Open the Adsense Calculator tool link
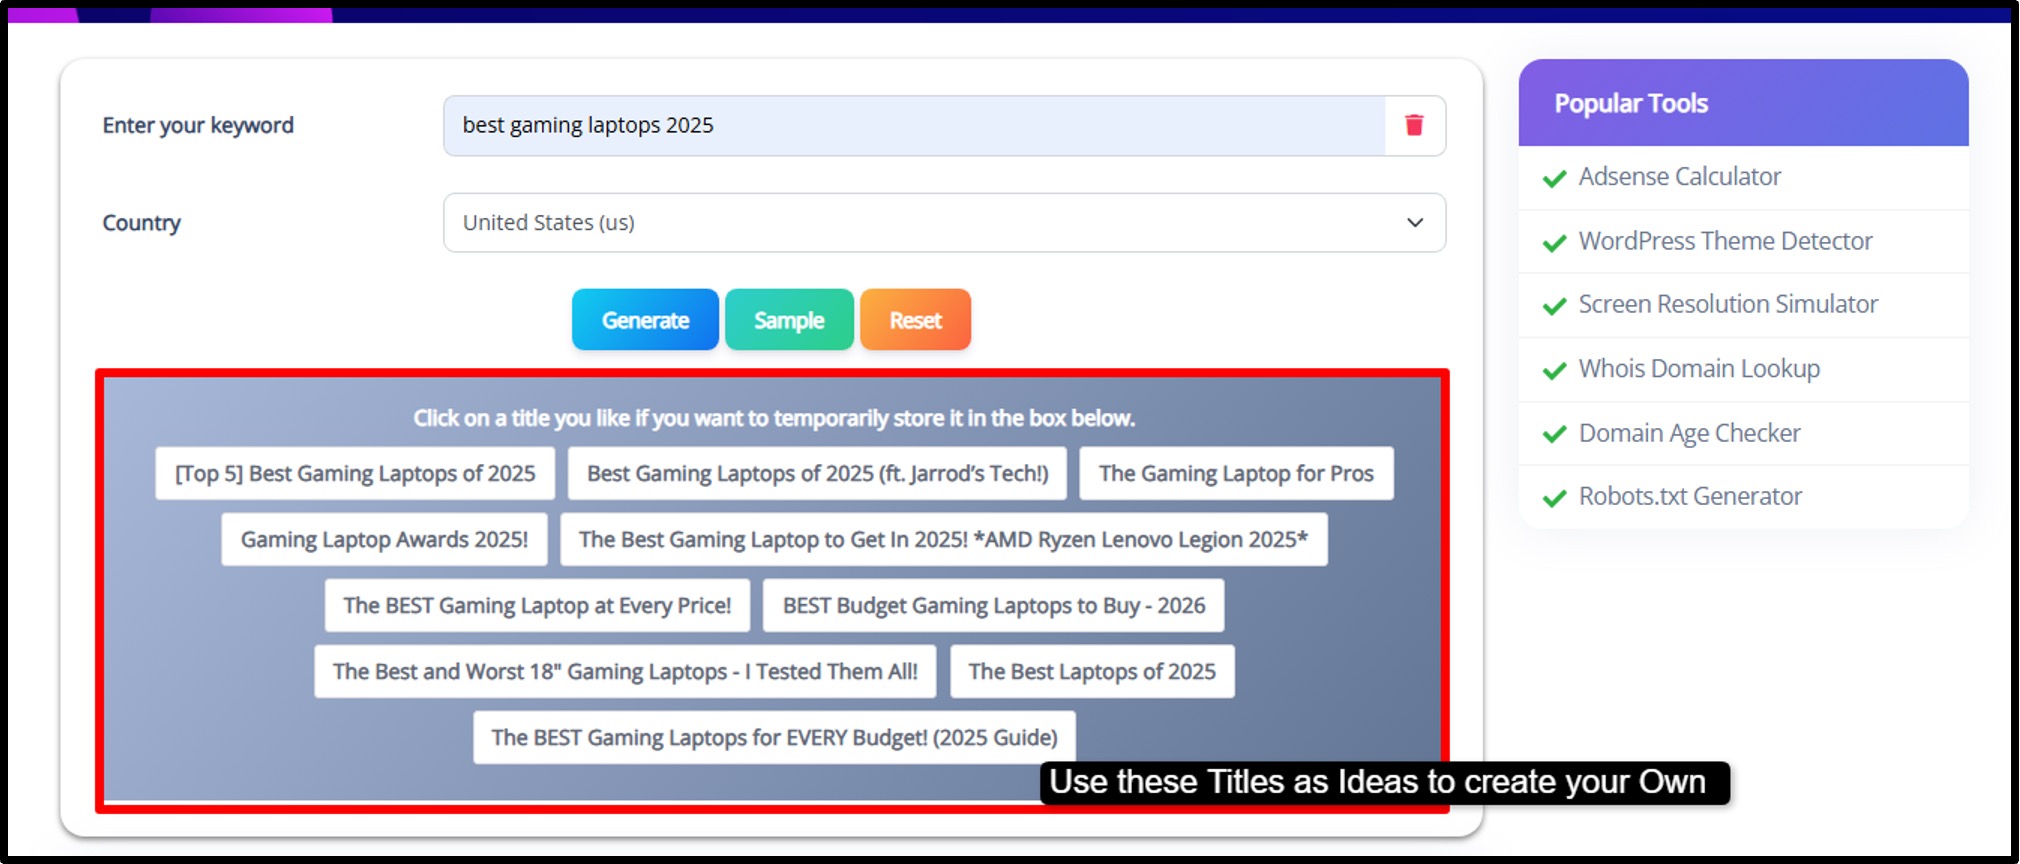The image size is (2020, 864). click(1679, 177)
